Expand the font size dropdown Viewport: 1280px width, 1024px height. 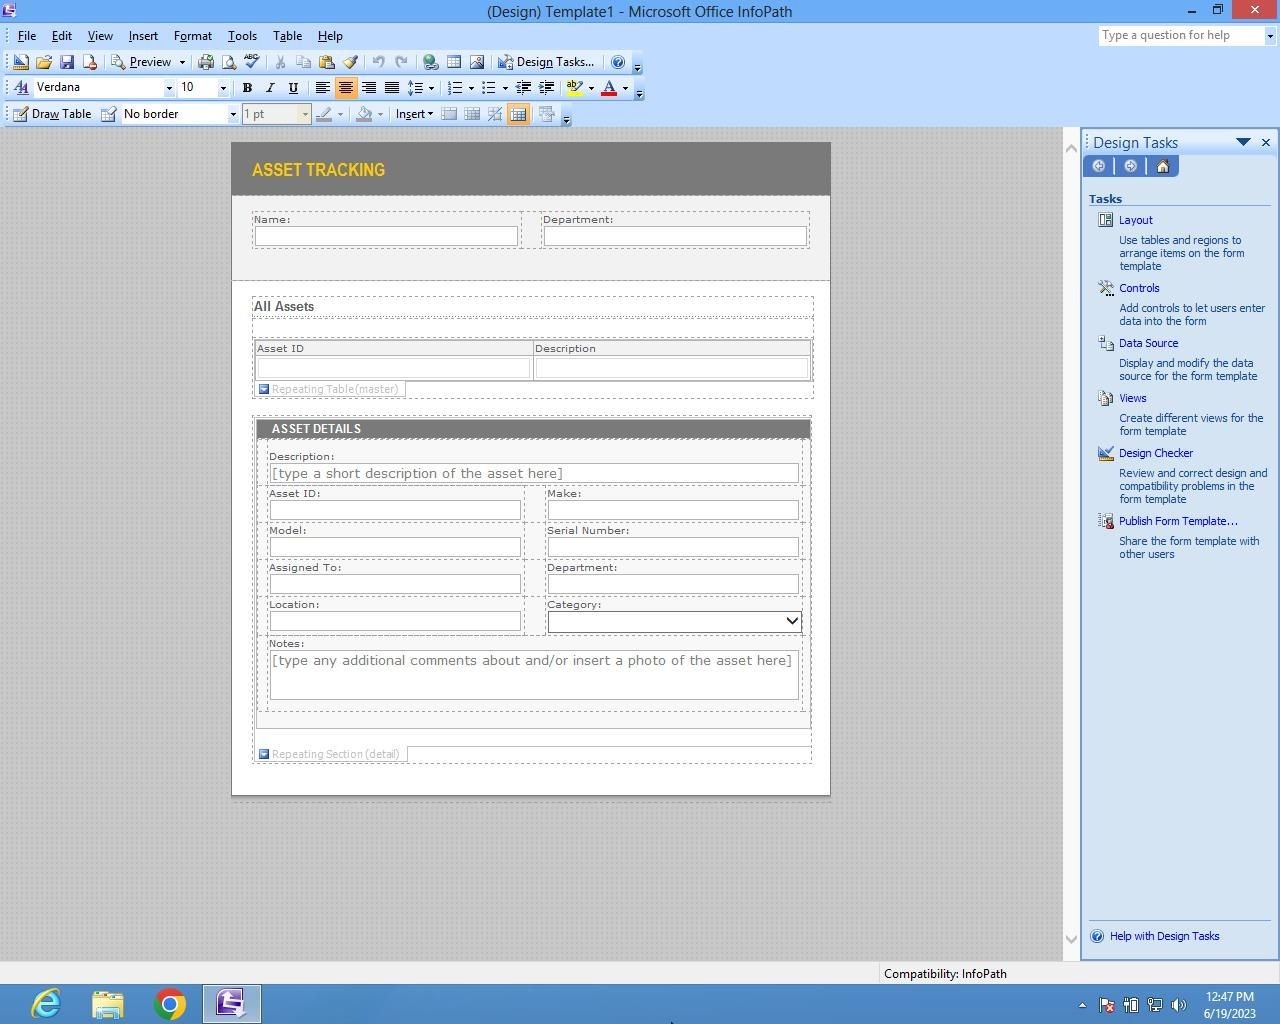click(x=223, y=88)
